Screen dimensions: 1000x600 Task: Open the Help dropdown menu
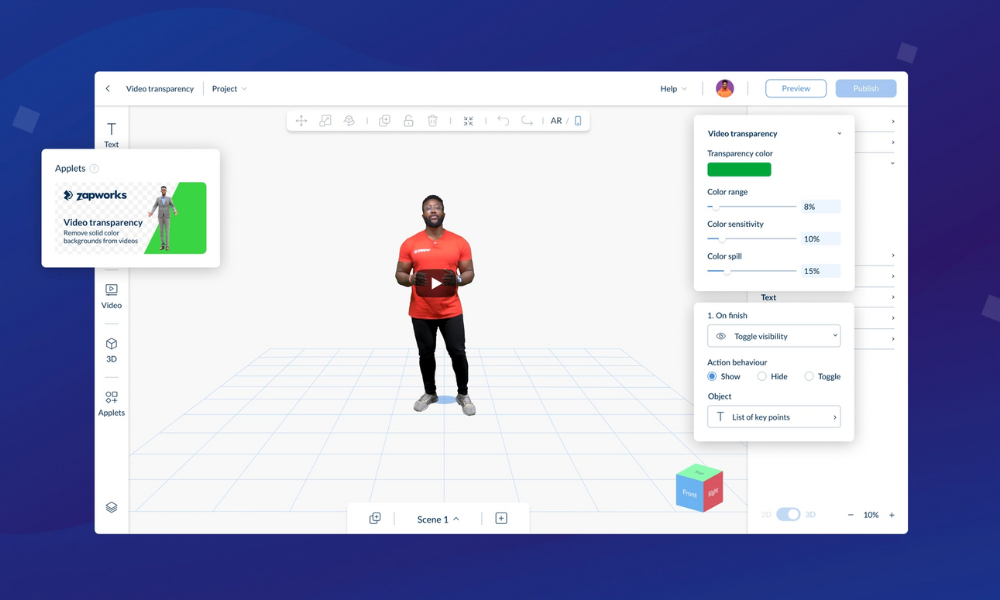pos(673,89)
